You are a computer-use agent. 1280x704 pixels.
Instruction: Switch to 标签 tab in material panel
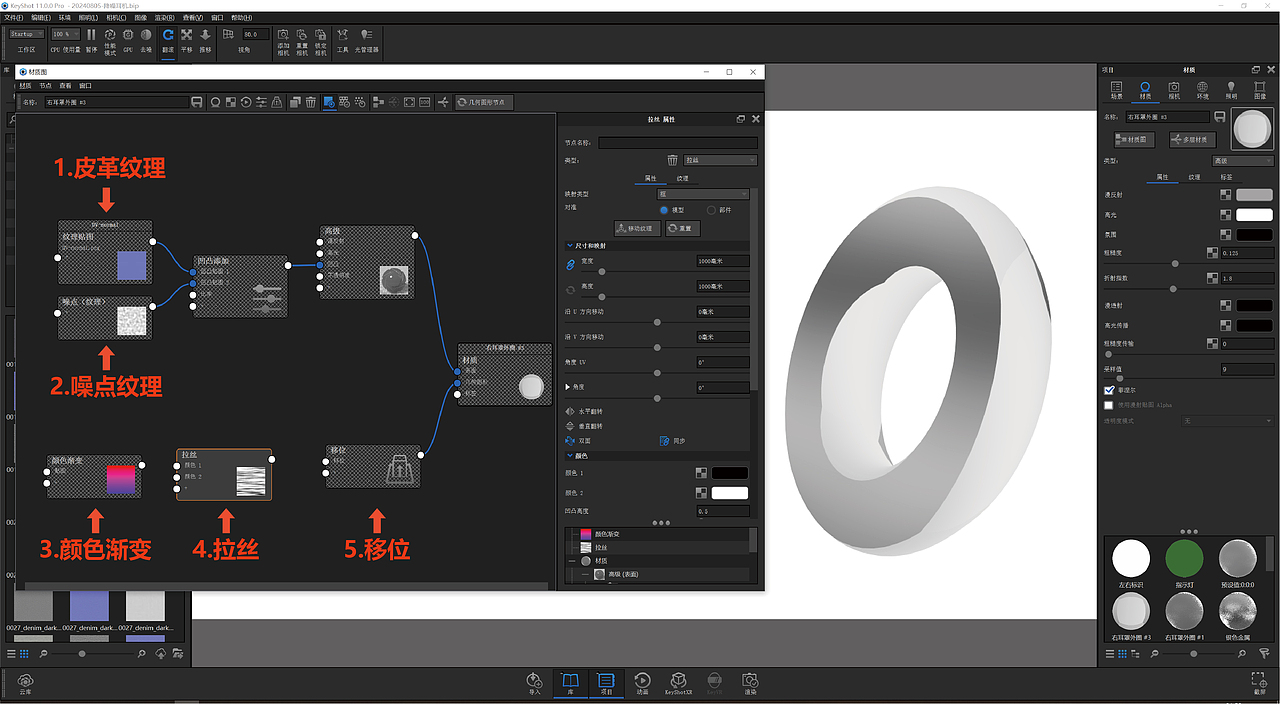click(1226, 177)
